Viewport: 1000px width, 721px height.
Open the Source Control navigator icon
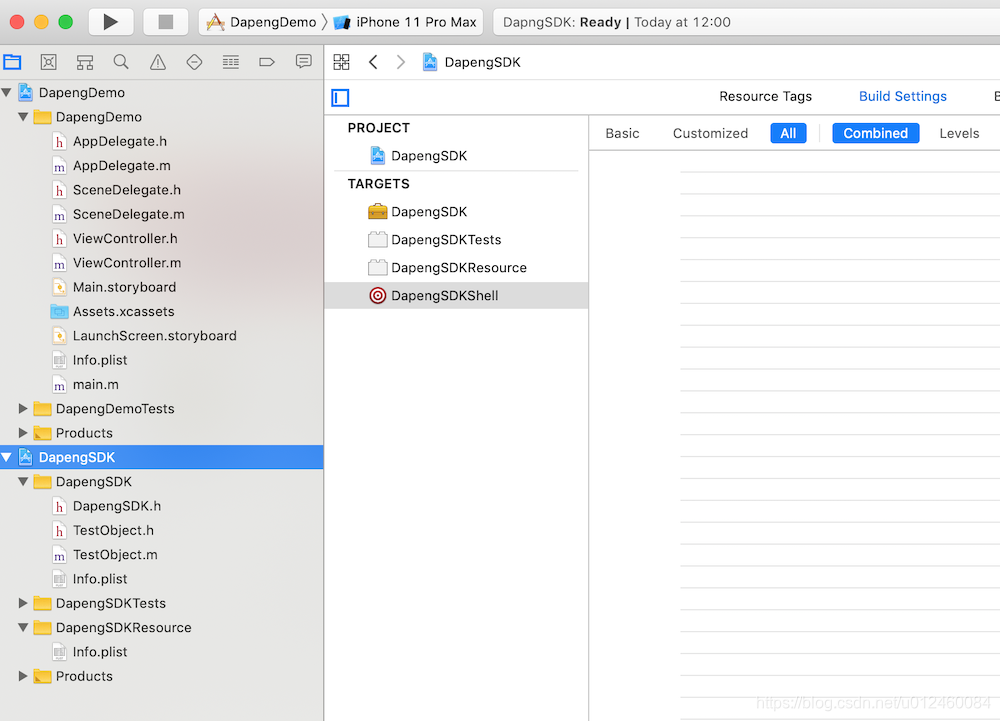tap(48, 62)
